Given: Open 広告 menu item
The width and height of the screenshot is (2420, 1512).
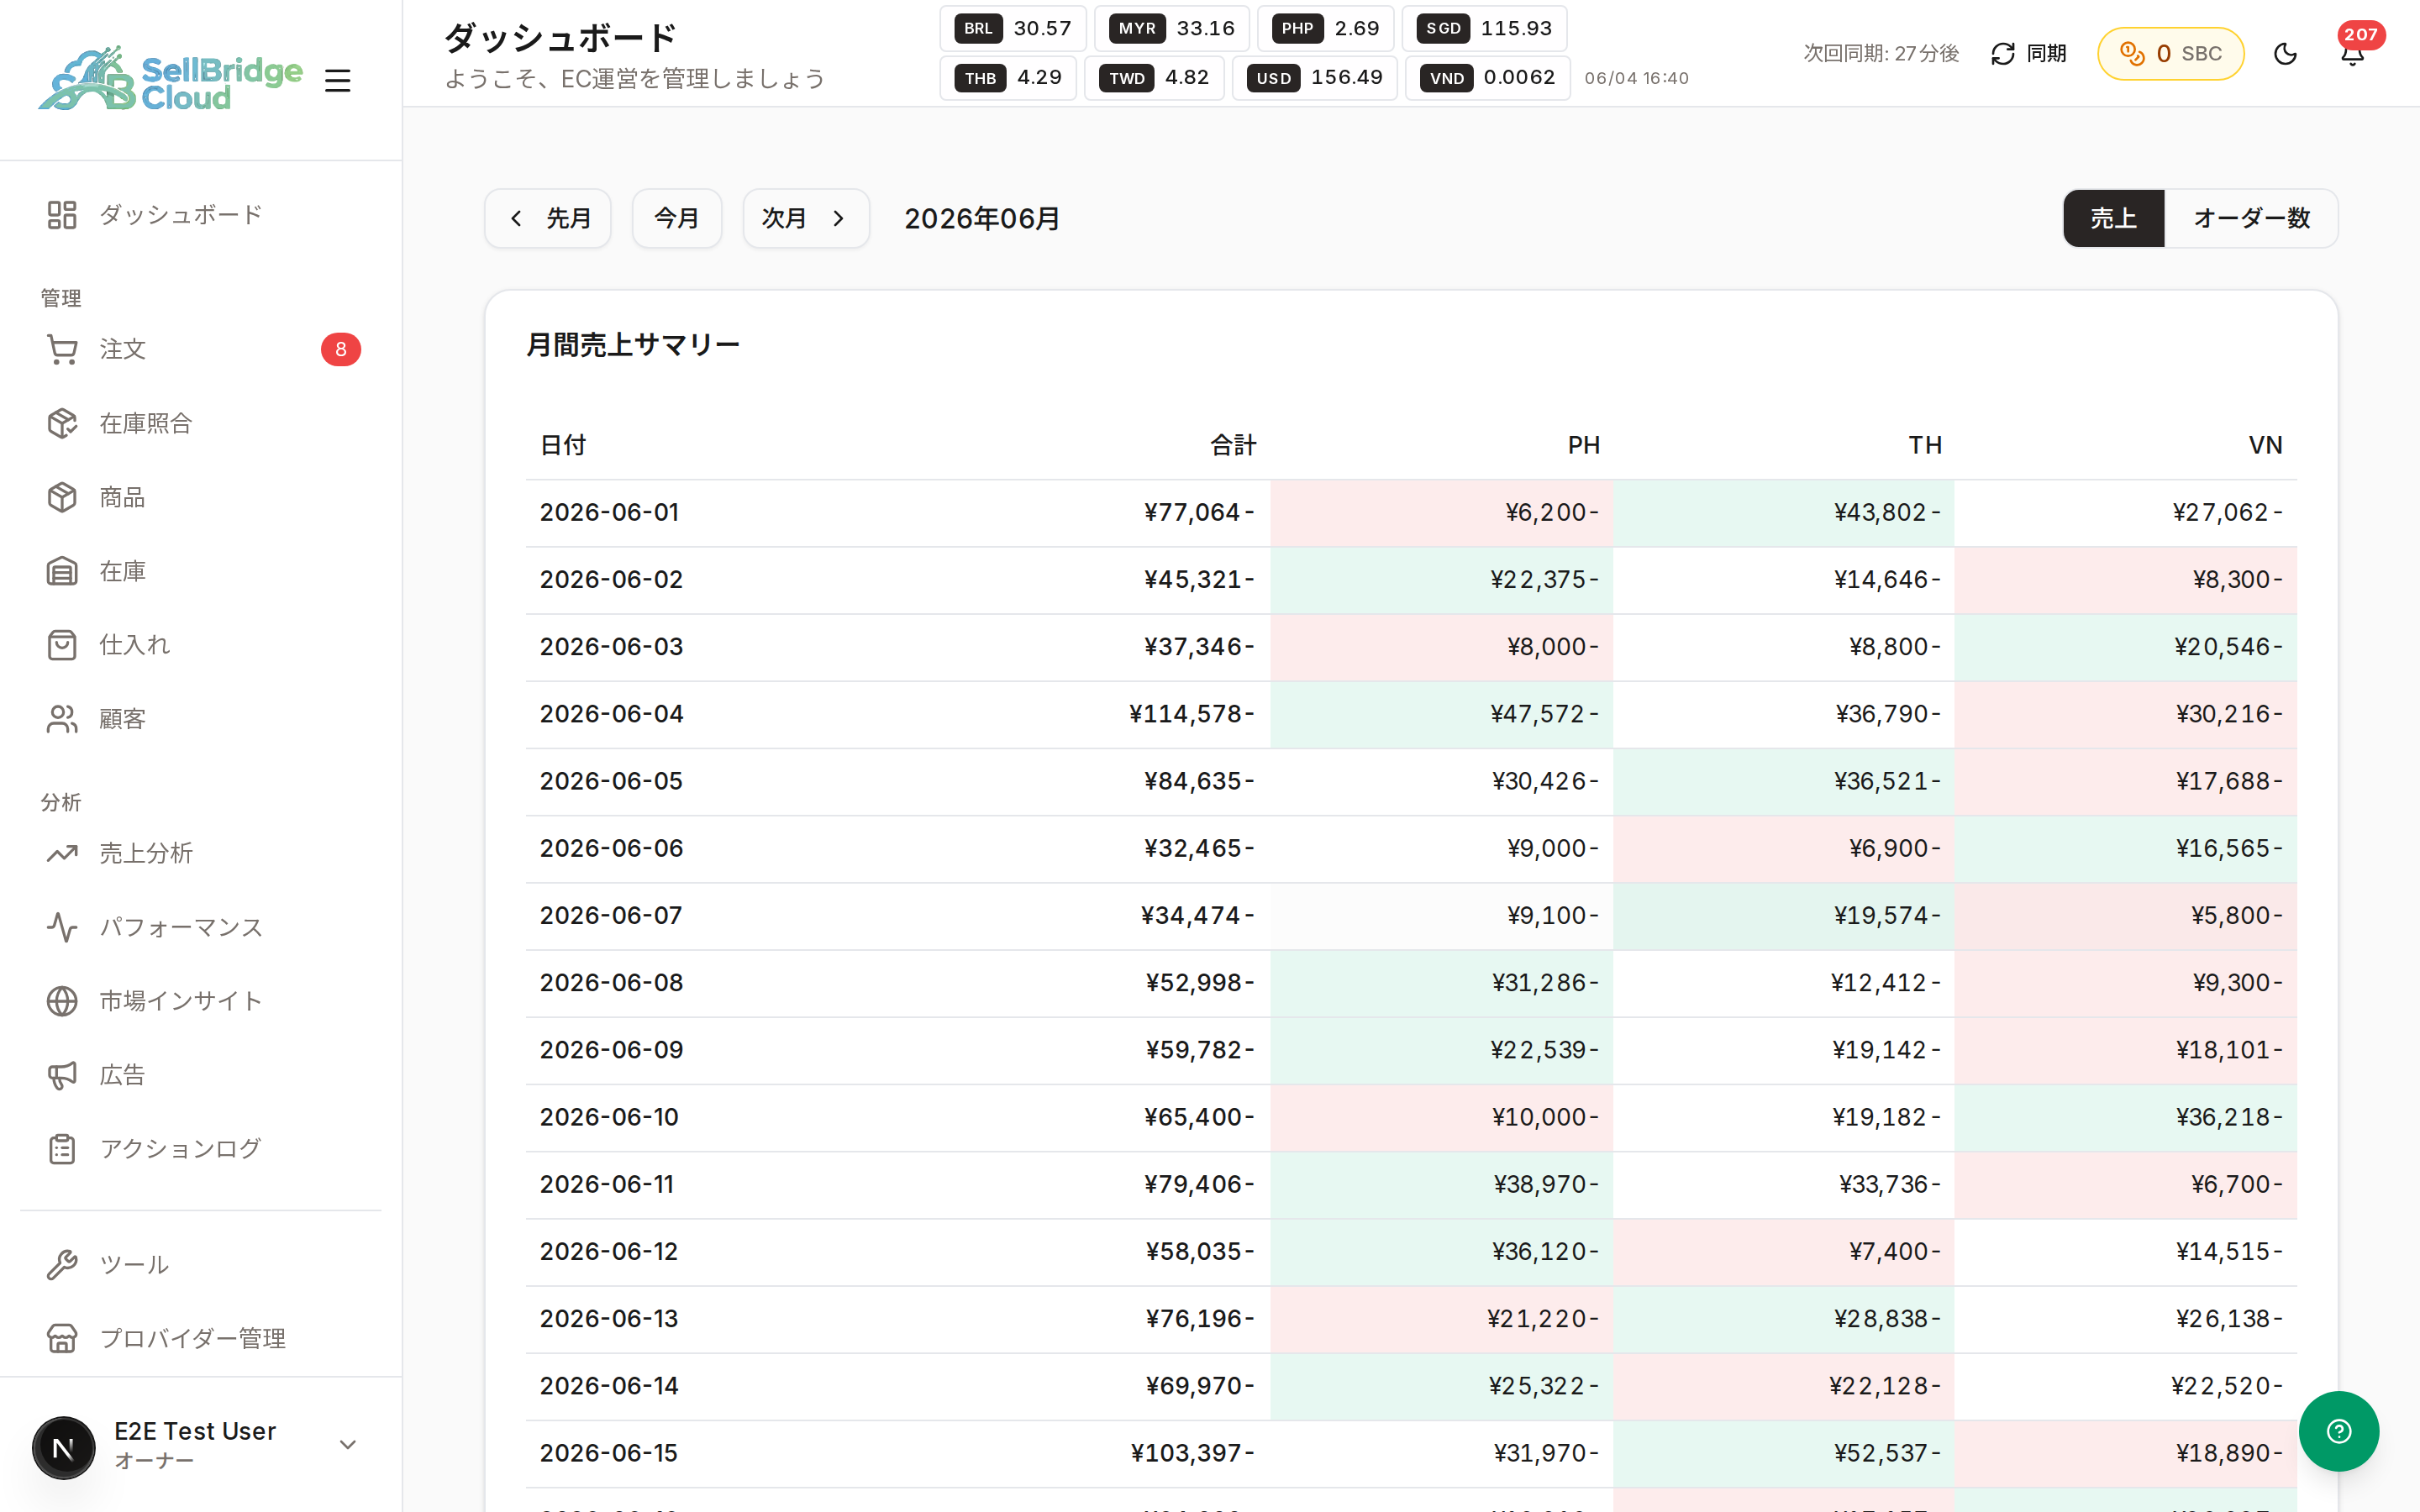Looking at the screenshot, I should click(x=201, y=1075).
